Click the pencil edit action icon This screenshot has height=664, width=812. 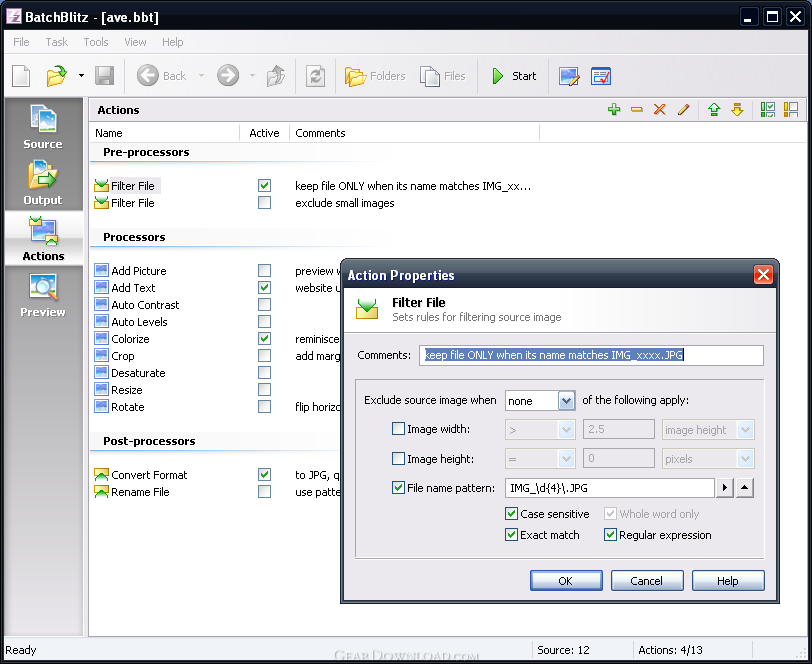684,110
